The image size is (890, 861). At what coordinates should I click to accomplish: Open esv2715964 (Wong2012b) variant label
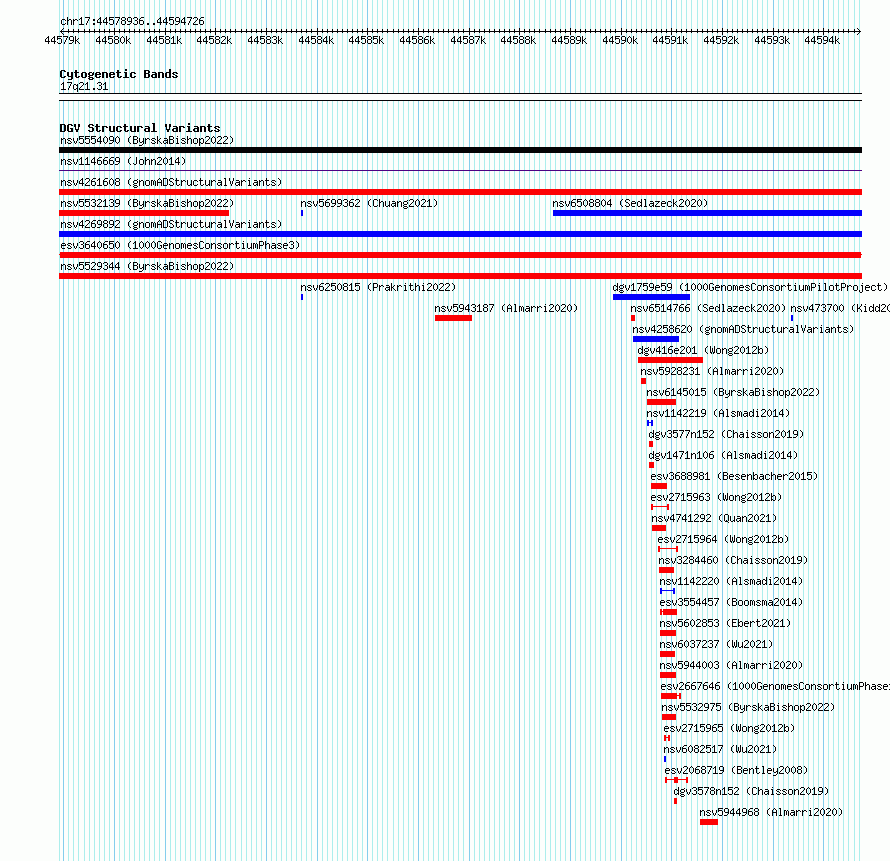723,539
